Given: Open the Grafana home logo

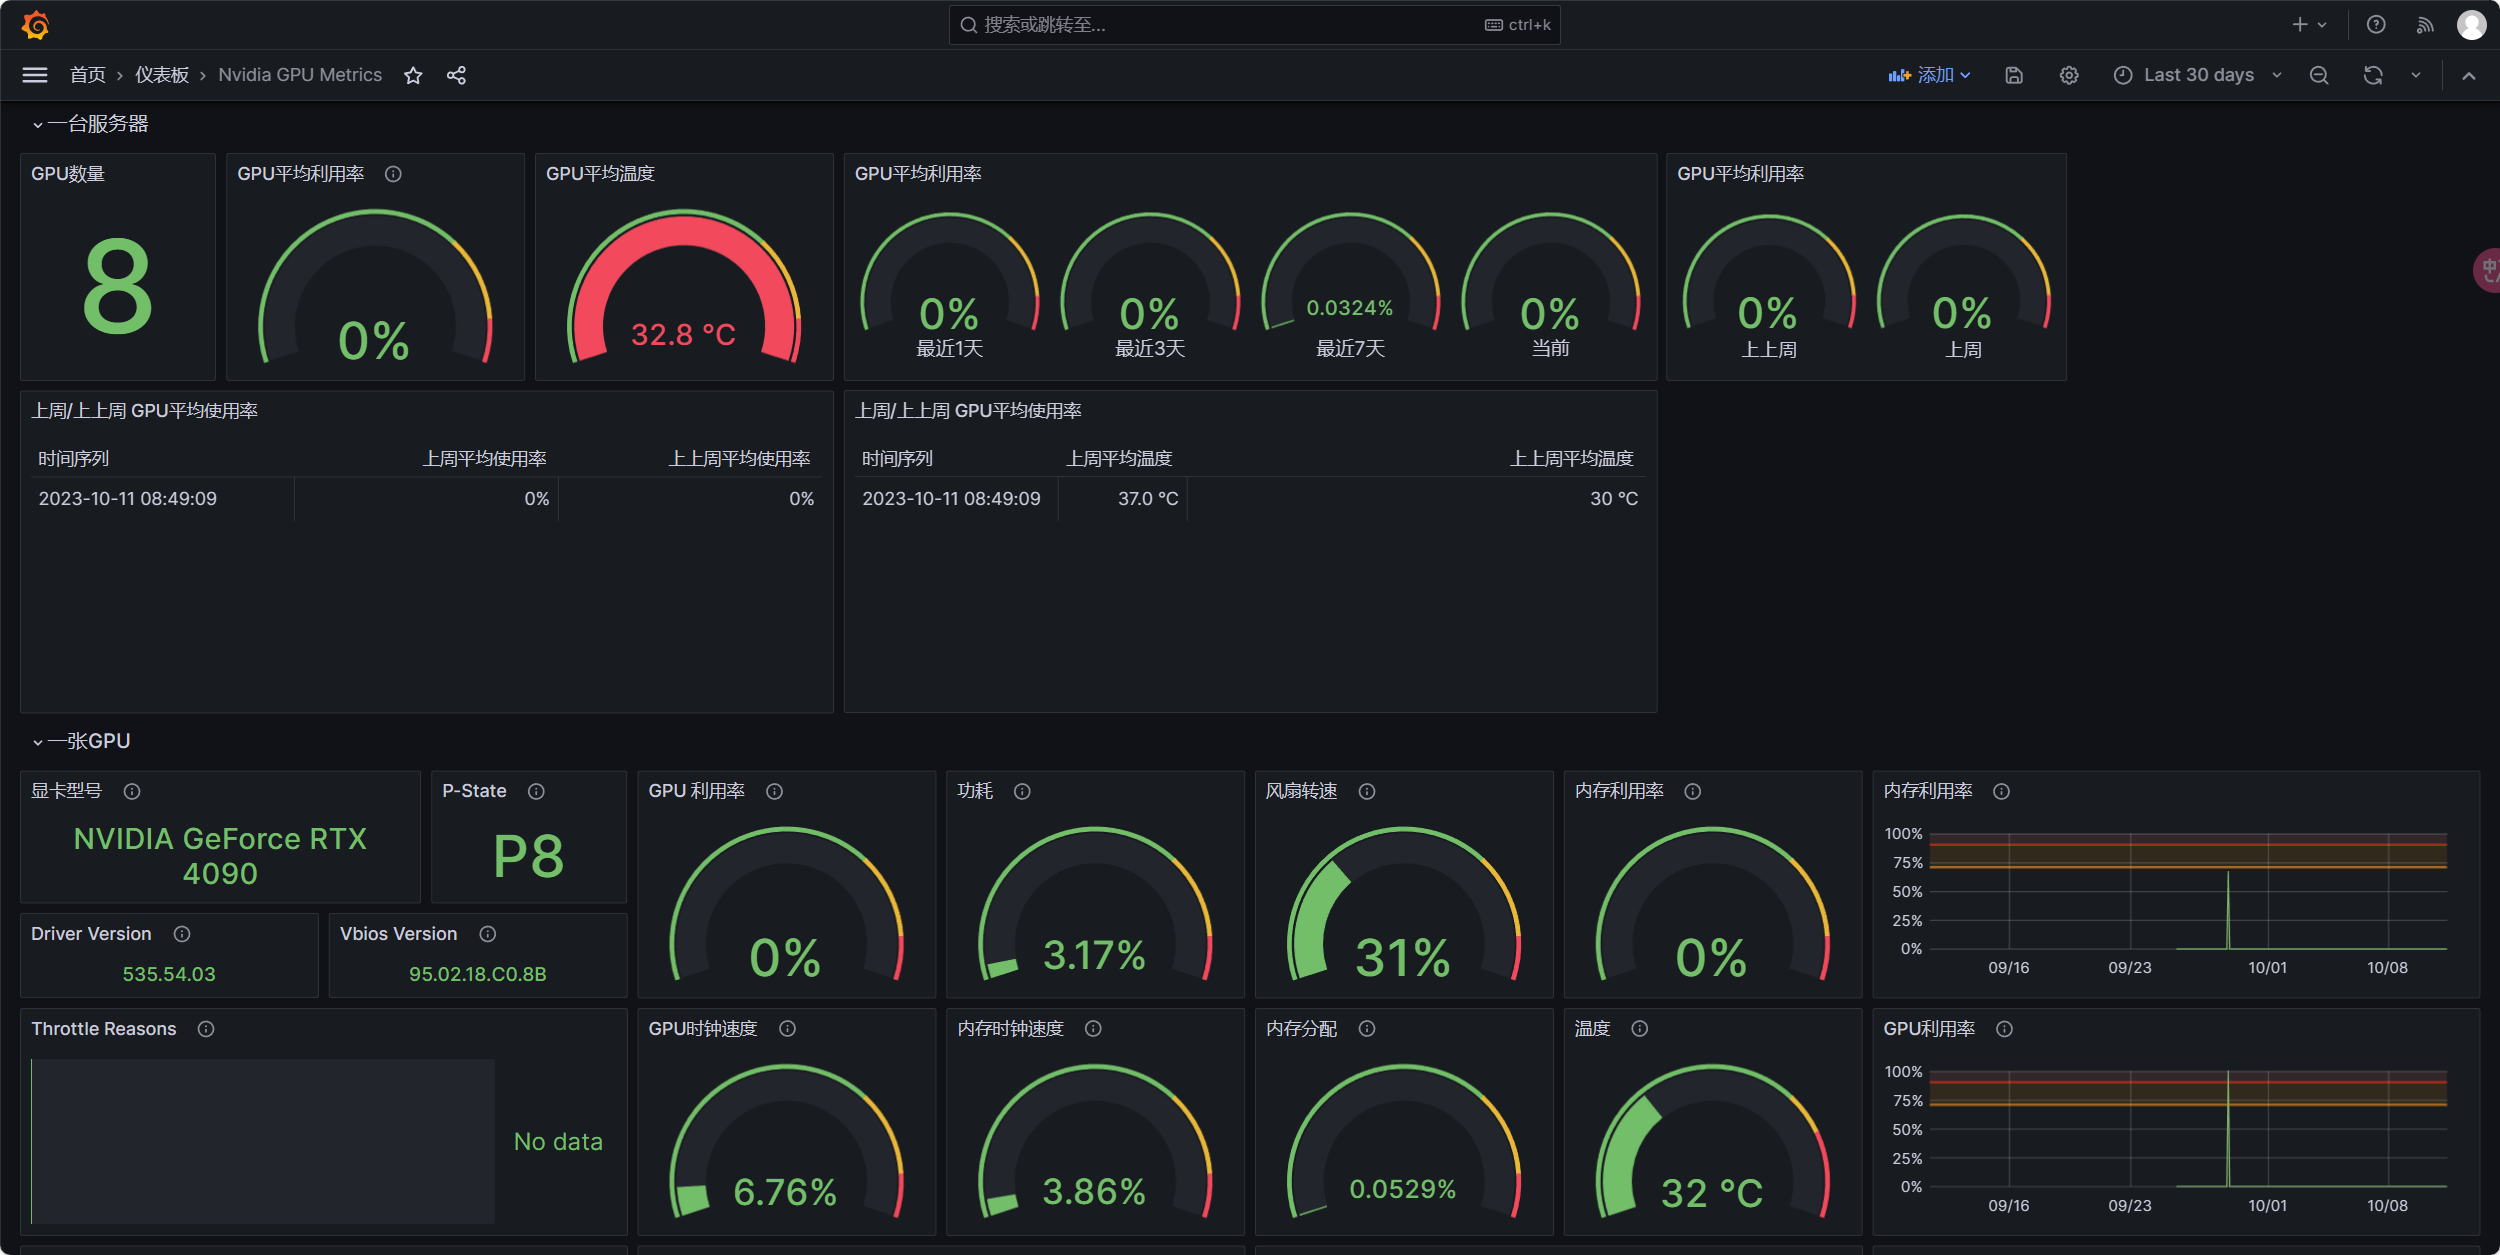Looking at the screenshot, I should pyautogui.click(x=35, y=25).
